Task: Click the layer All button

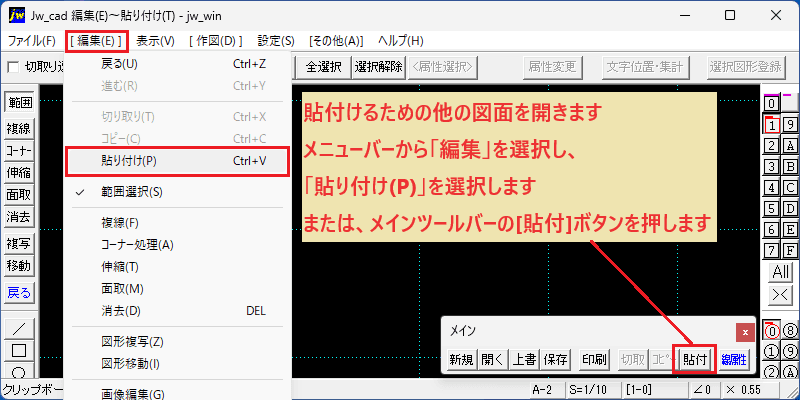Action: click(781, 271)
